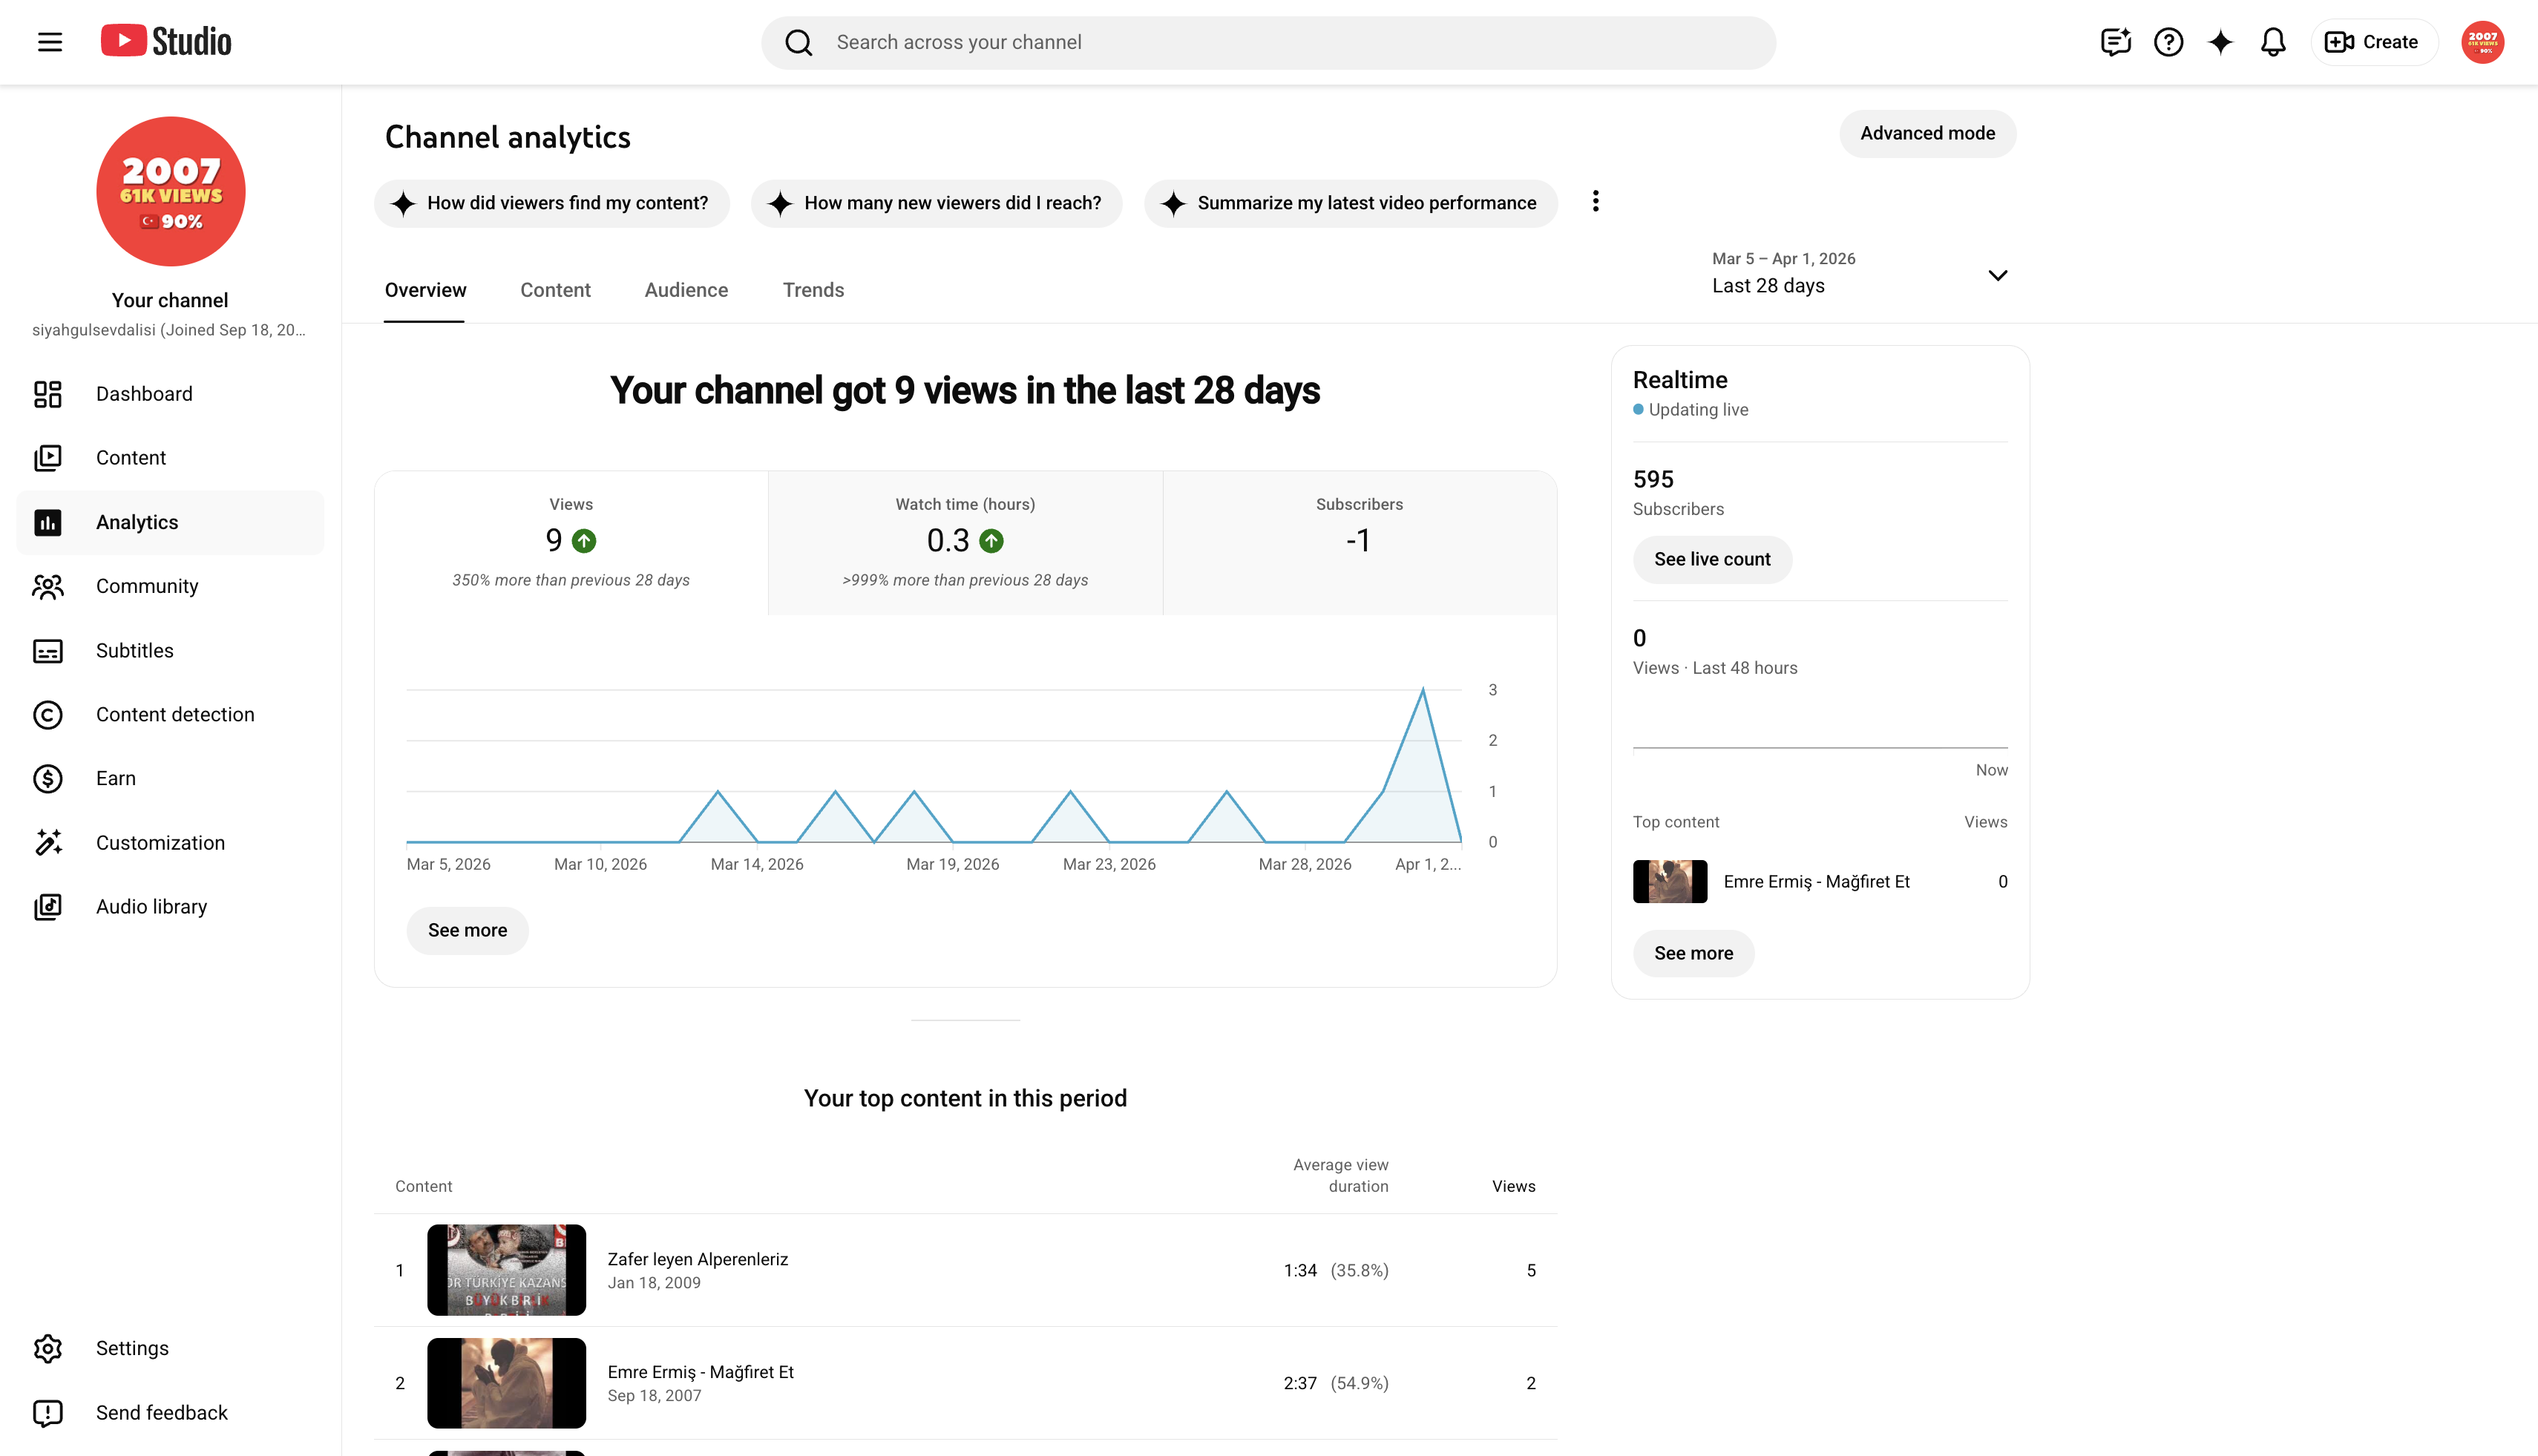Open the Help question mark icon

pos(2168,42)
